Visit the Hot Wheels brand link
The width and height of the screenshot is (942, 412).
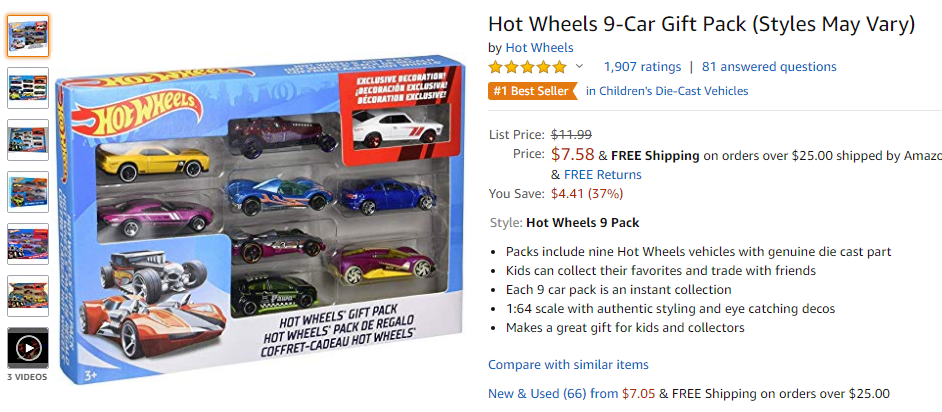tap(539, 47)
